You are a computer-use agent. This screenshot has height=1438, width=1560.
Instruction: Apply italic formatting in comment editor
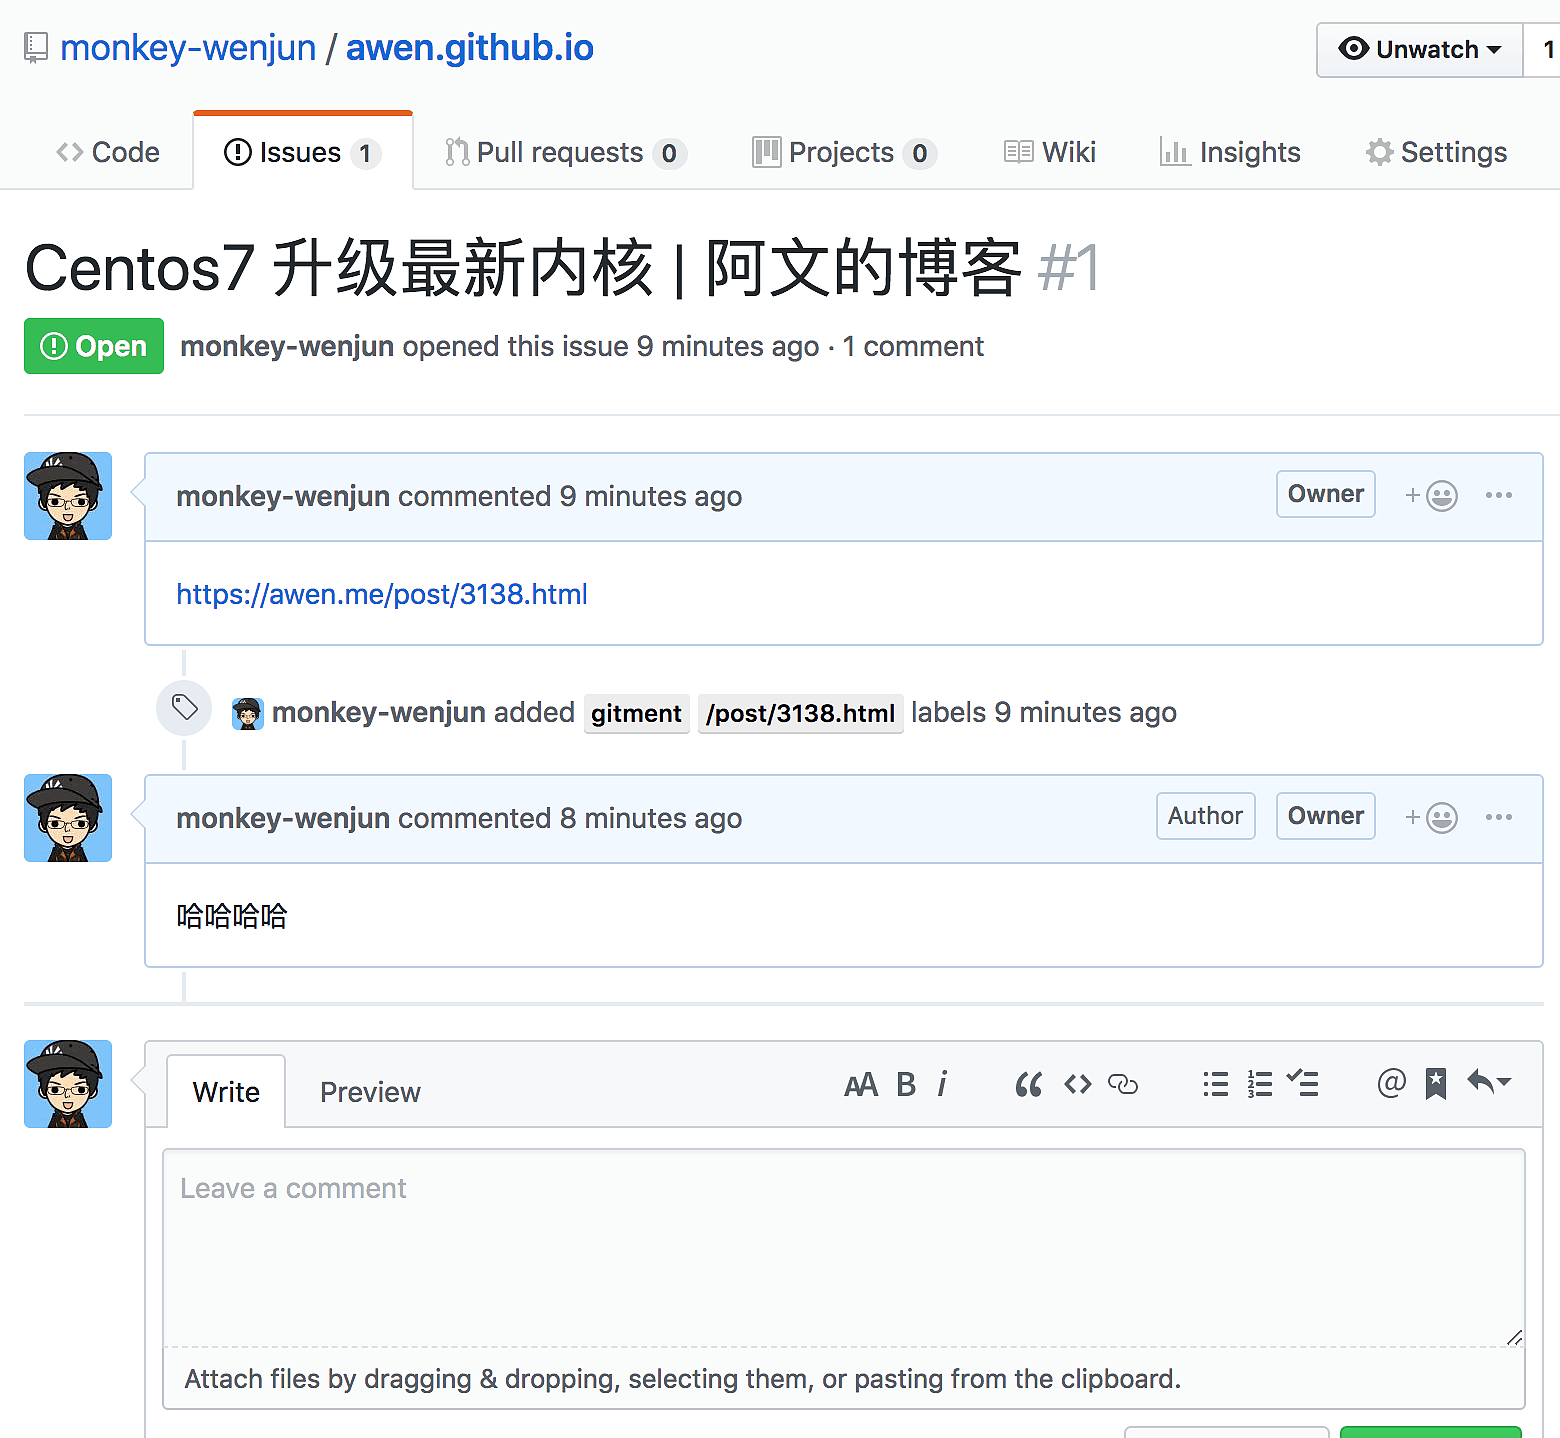pyautogui.click(x=942, y=1085)
